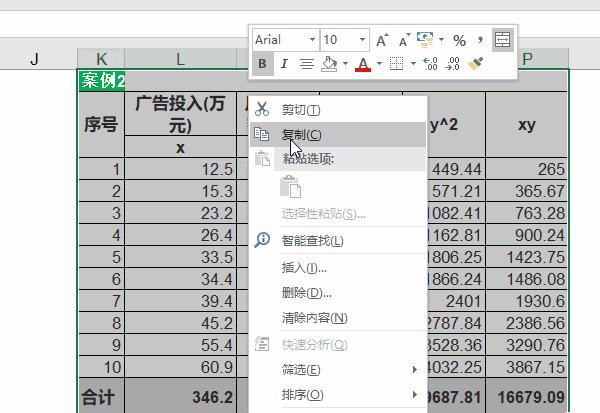Toggle Bold in mini toolbar
The height and width of the screenshot is (413, 600).
coord(262,64)
